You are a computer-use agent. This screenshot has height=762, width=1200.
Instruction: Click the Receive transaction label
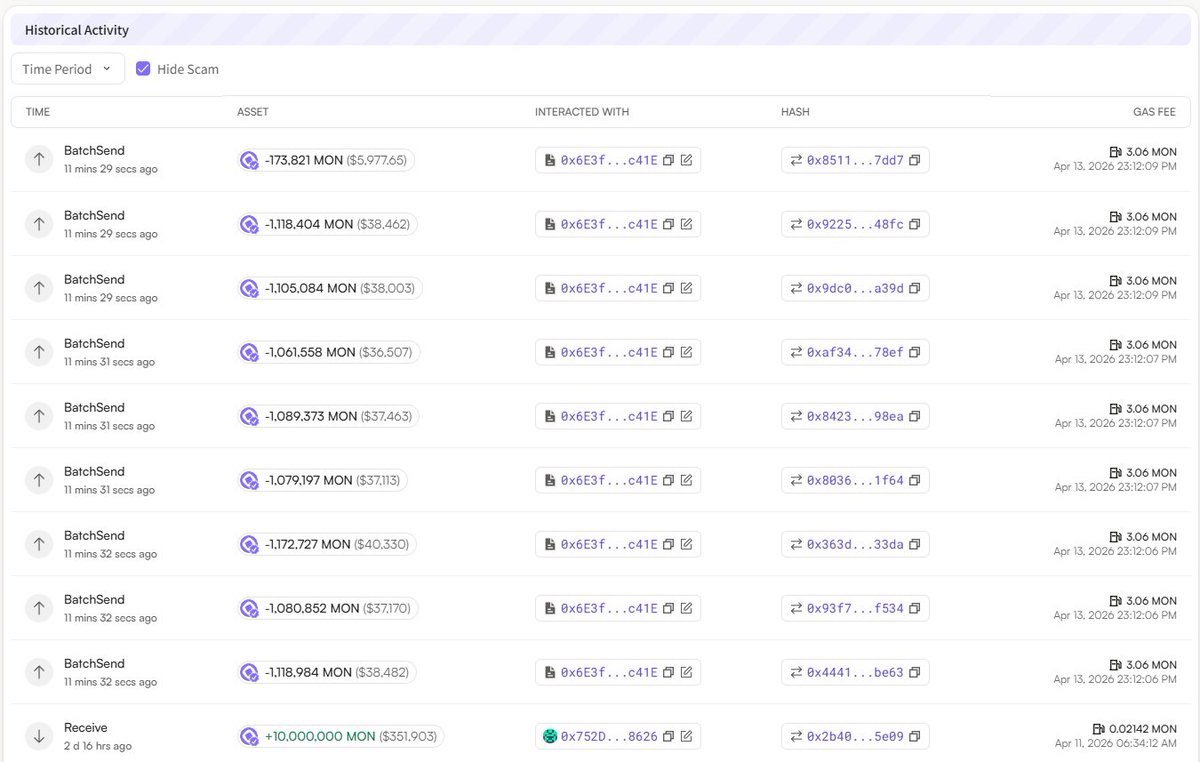tap(86, 728)
